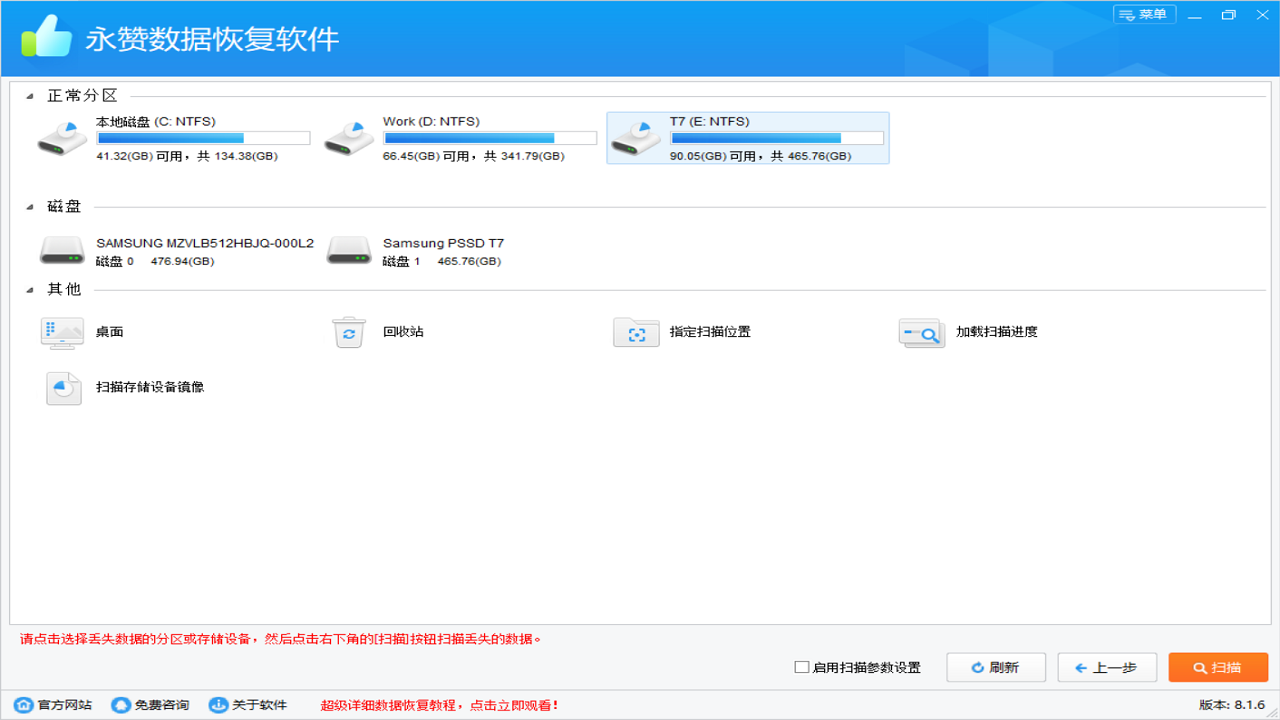
Task: Collapse the 其他 section
Action: [x=31, y=289]
